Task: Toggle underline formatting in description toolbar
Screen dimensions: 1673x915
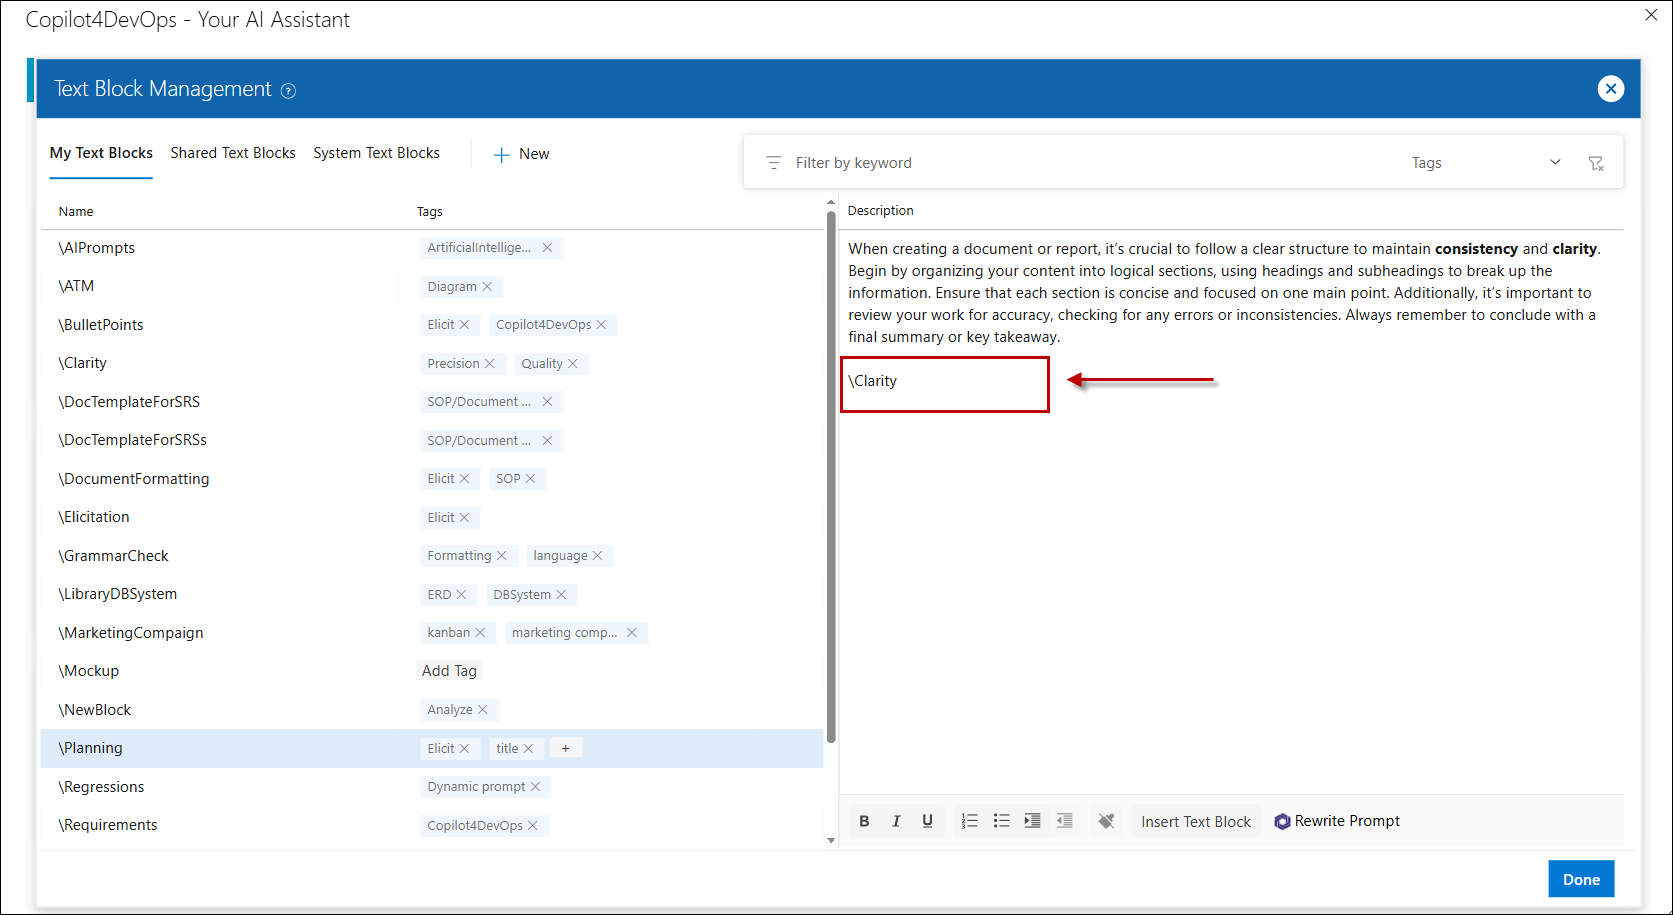Action: tap(927, 821)
